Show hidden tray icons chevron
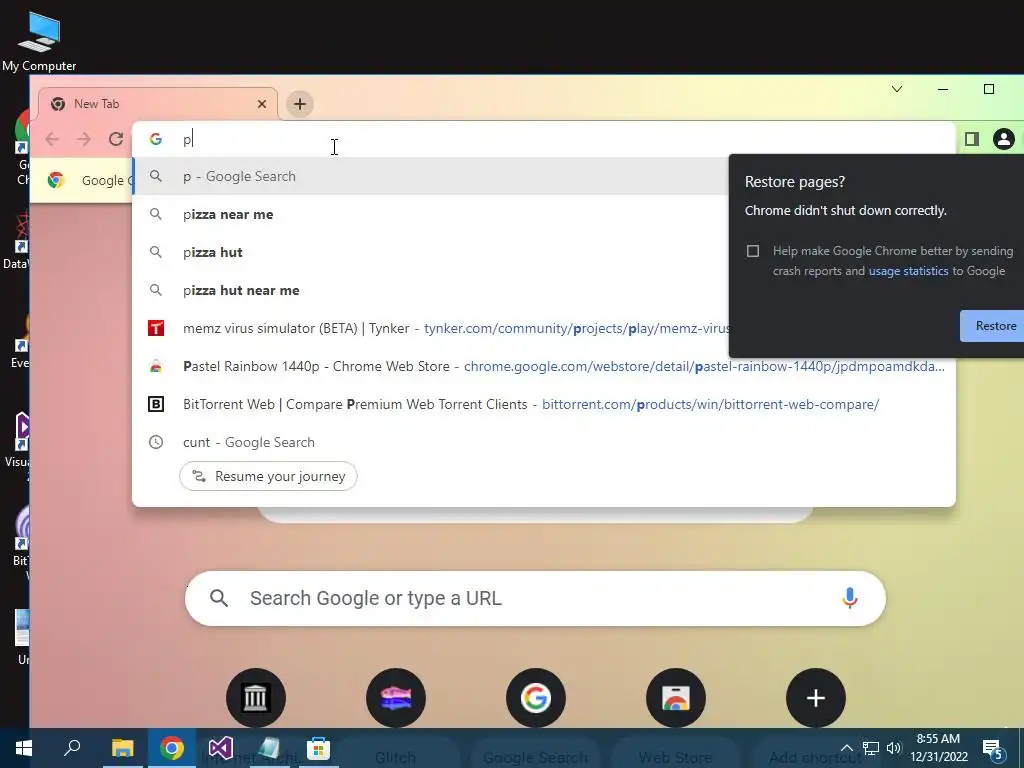 coord(846,748)
